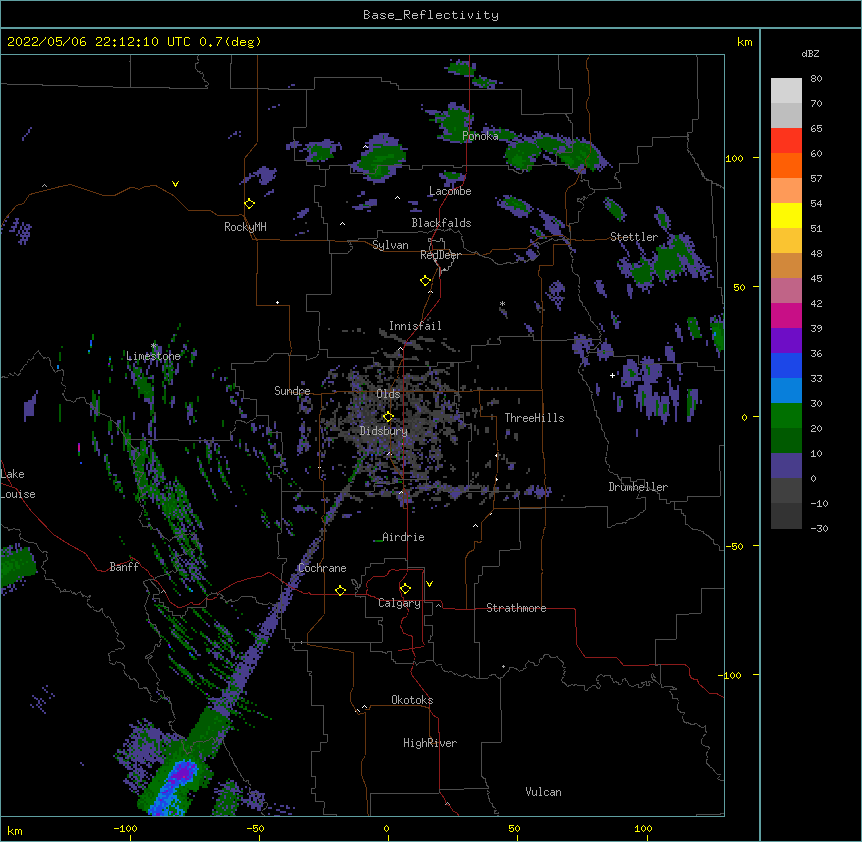Select the purple 39-36 dBZ legend swatch
Image resolution: width=862 pixels, height=842 pixels.
(786, 341)
